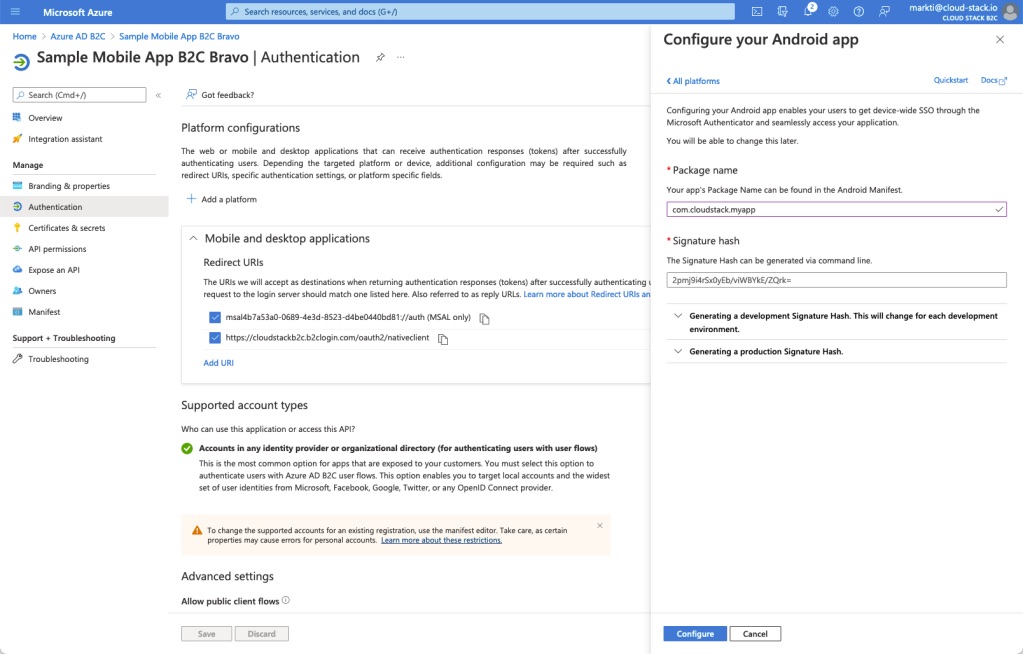Screen dimensions: 1023x654
Task: Click the plus icon for Add a platform
Action: tap(191, 198)
